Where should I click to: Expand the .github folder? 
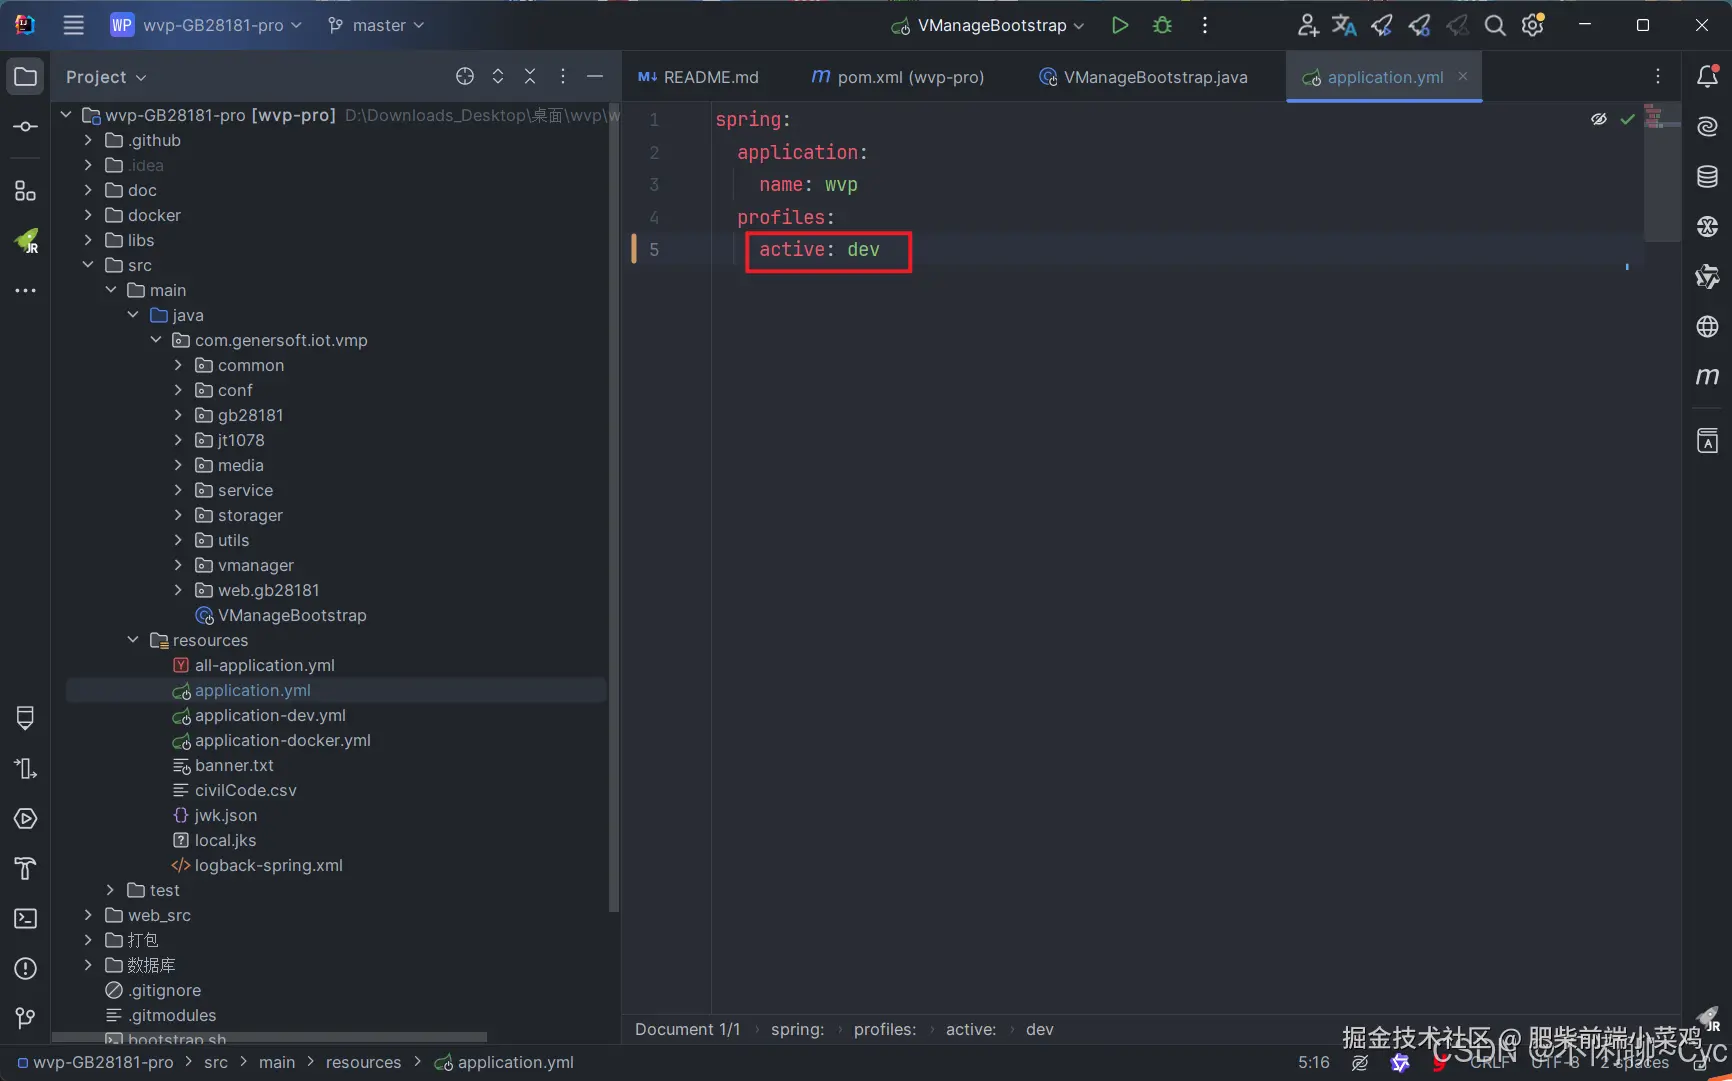(x=88, y=140)
